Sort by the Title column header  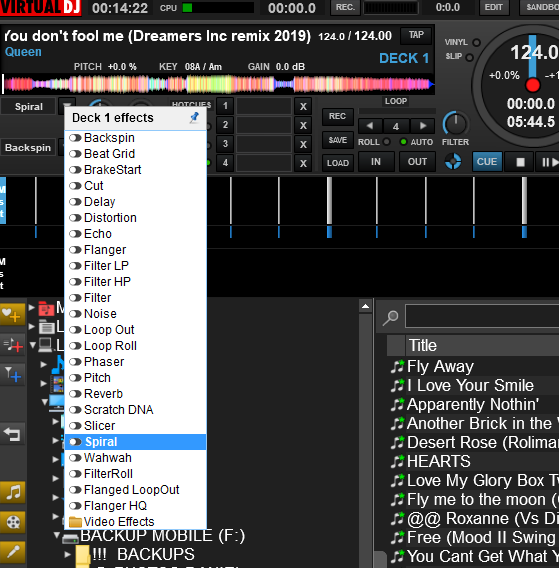click(423, 345)
